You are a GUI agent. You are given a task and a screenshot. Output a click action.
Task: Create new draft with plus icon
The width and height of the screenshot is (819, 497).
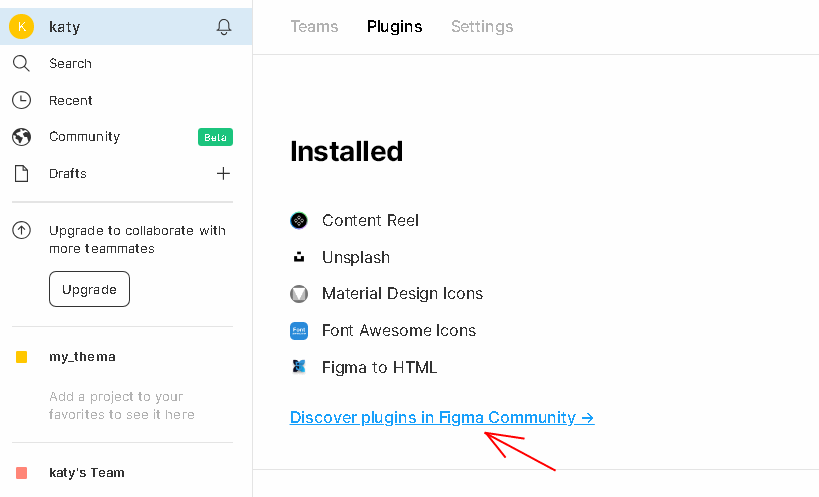point(223,173)
